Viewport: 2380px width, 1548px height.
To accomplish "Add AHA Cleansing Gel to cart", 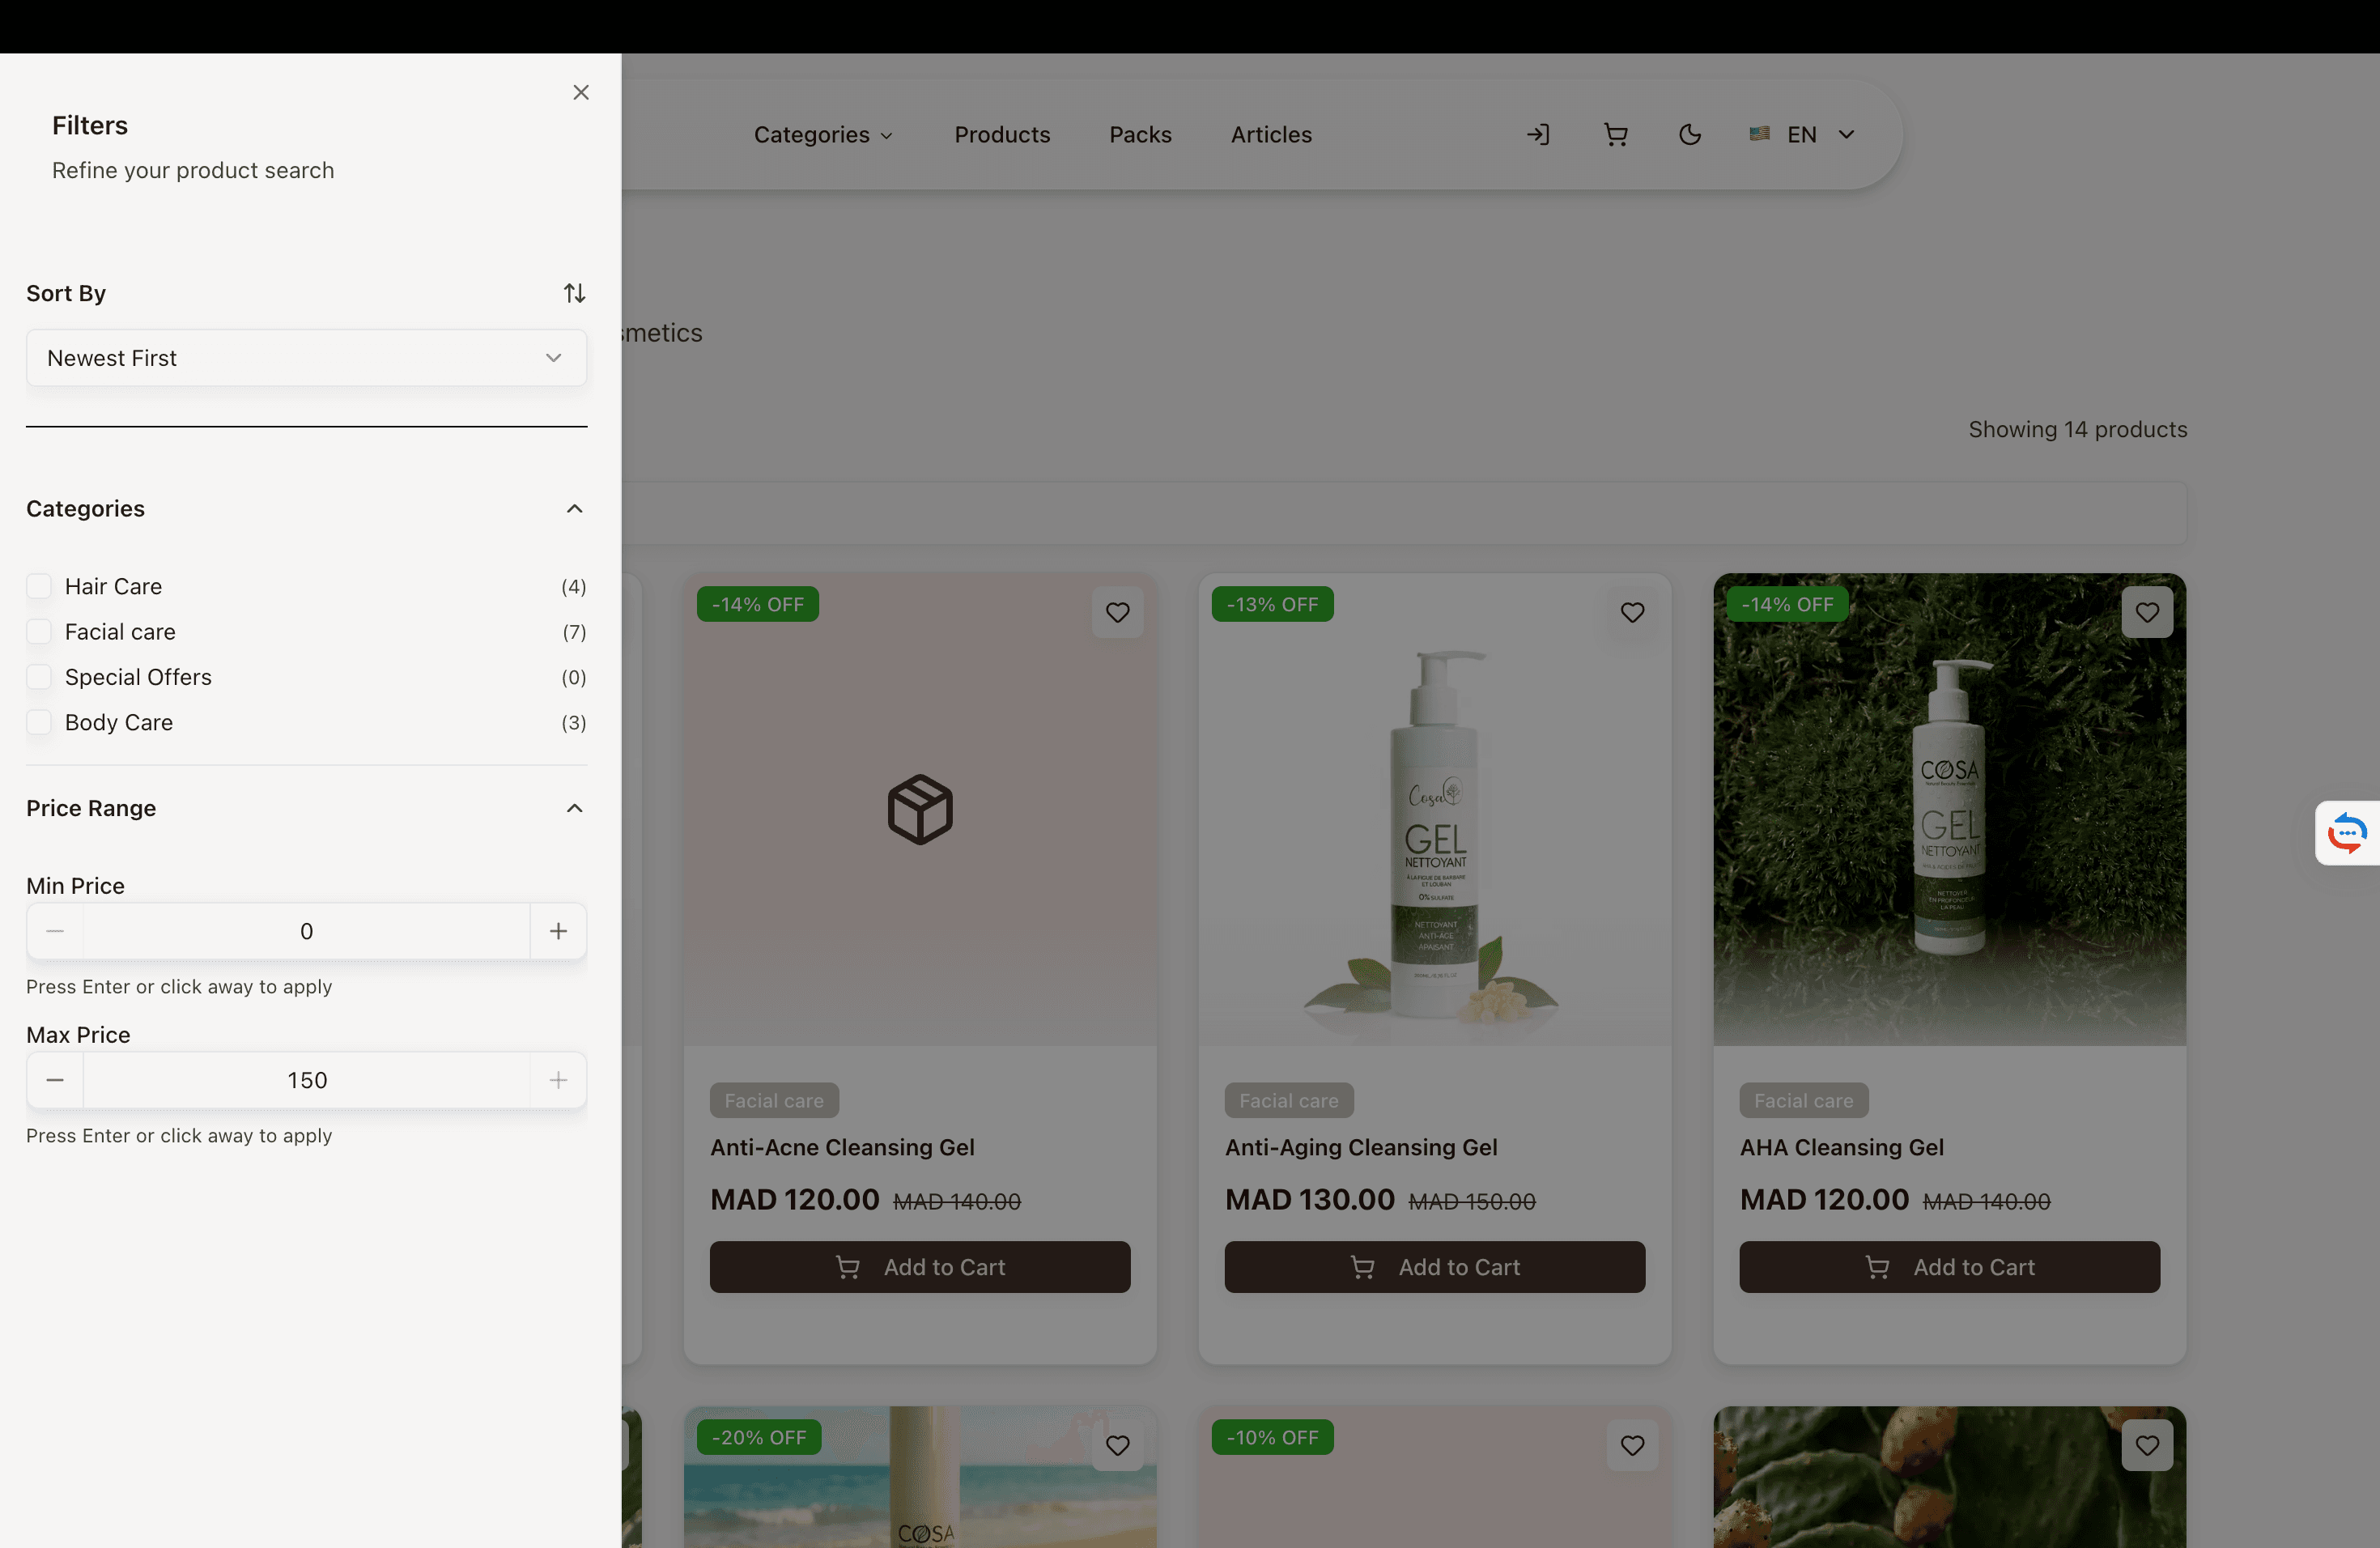I will tap(1950, 1267).
